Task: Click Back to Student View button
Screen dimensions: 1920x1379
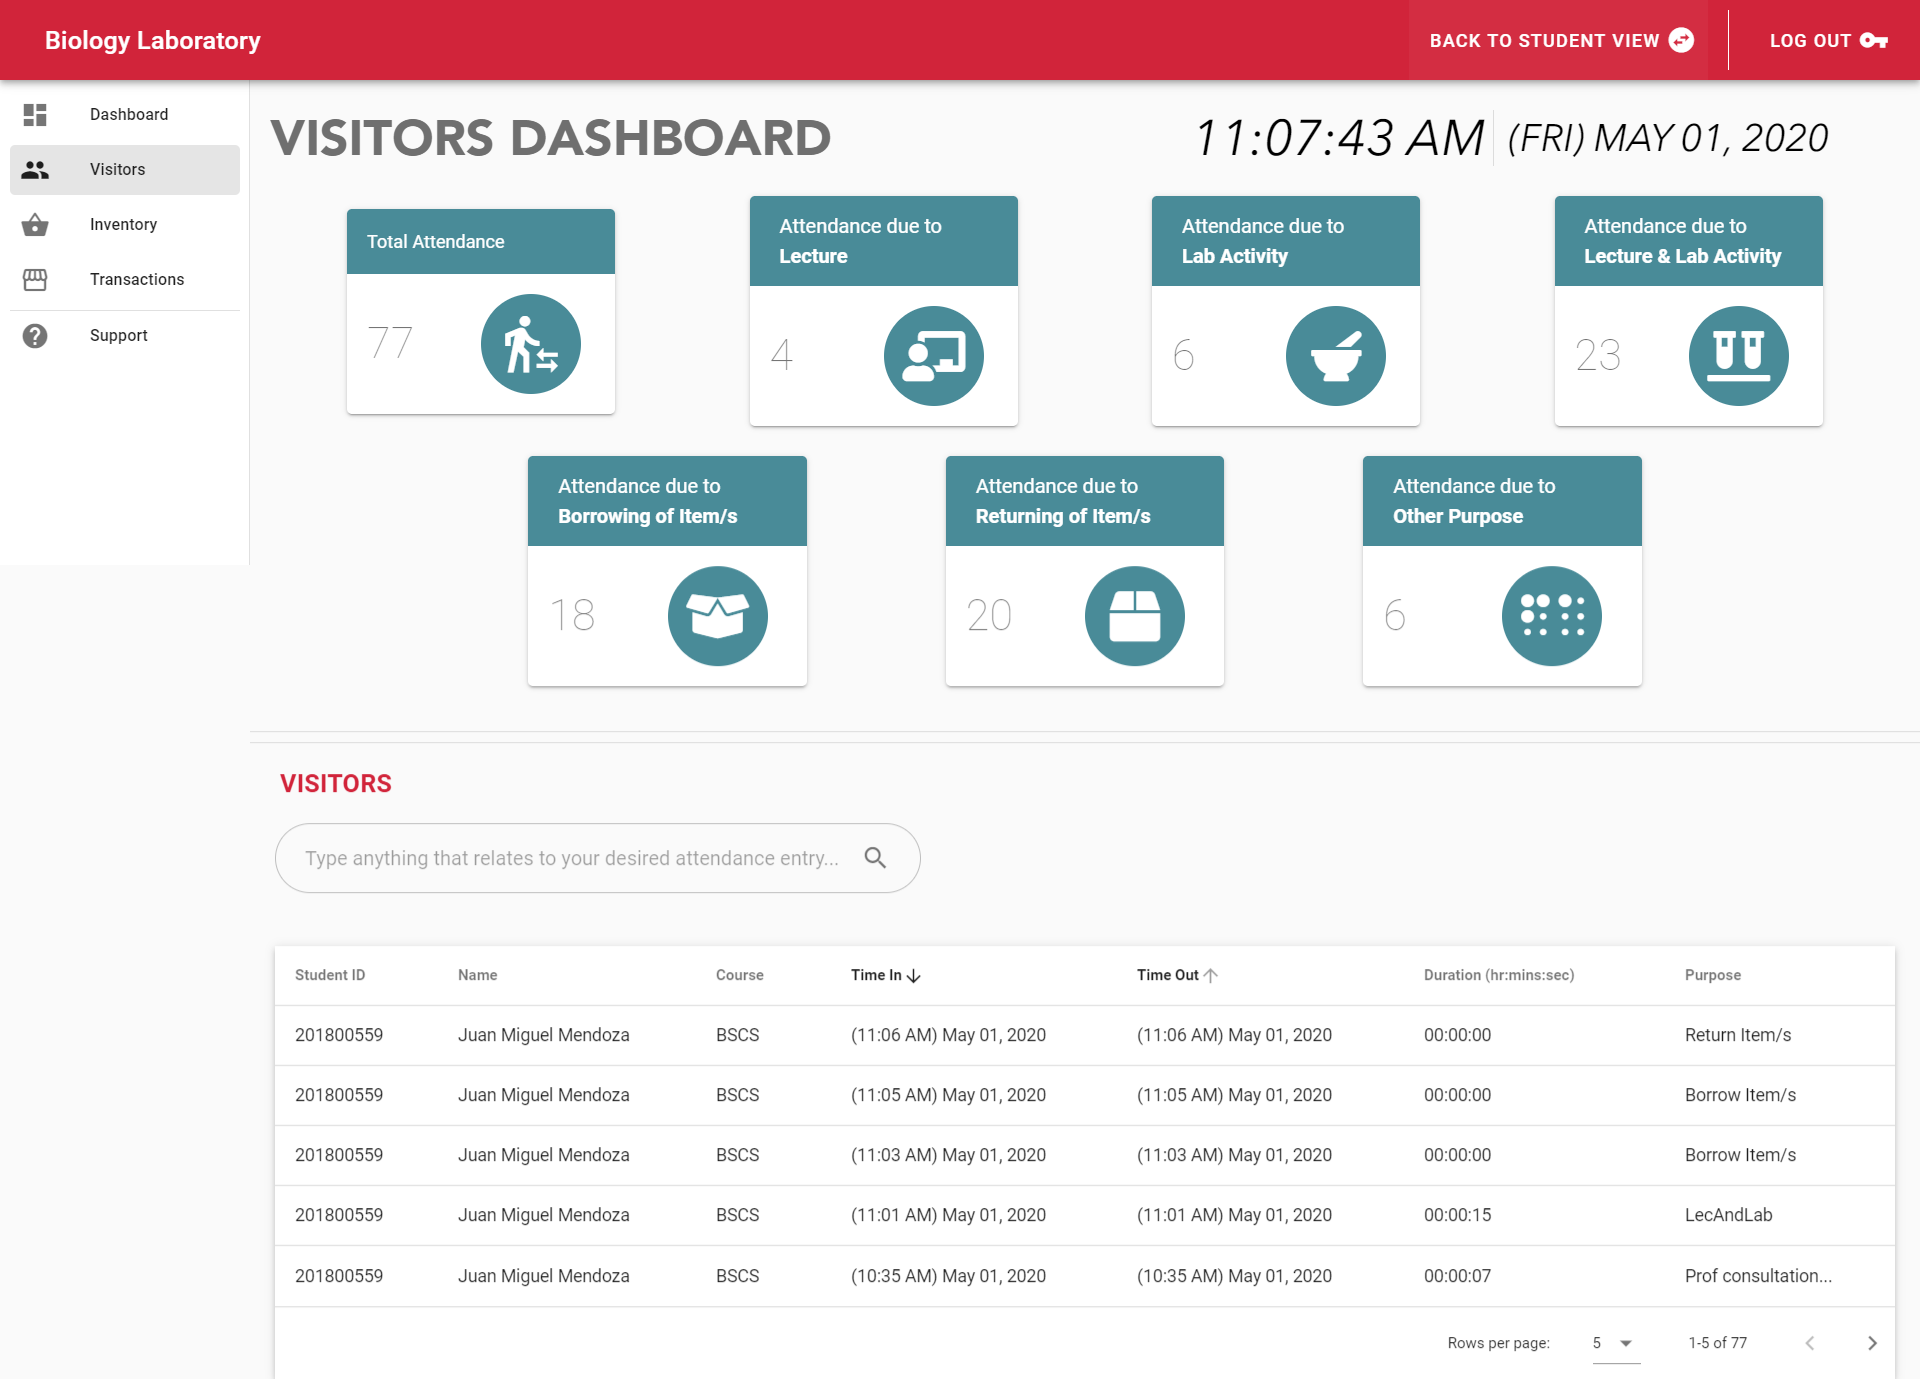Action: tap(1560, 41)
